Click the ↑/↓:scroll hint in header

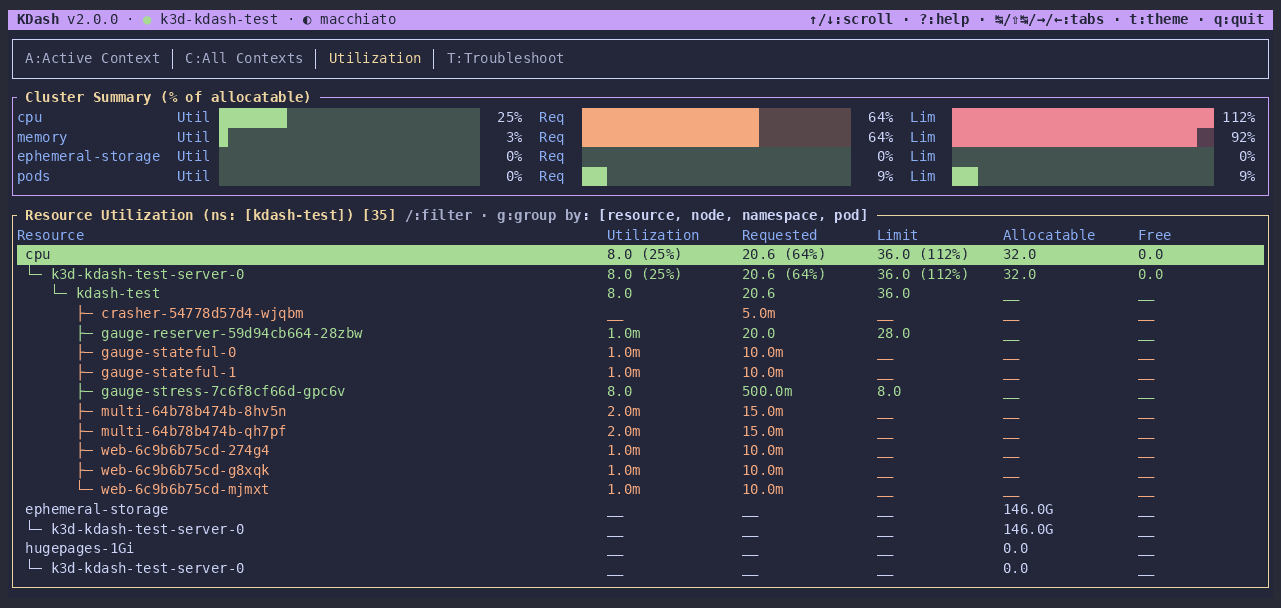851,19
